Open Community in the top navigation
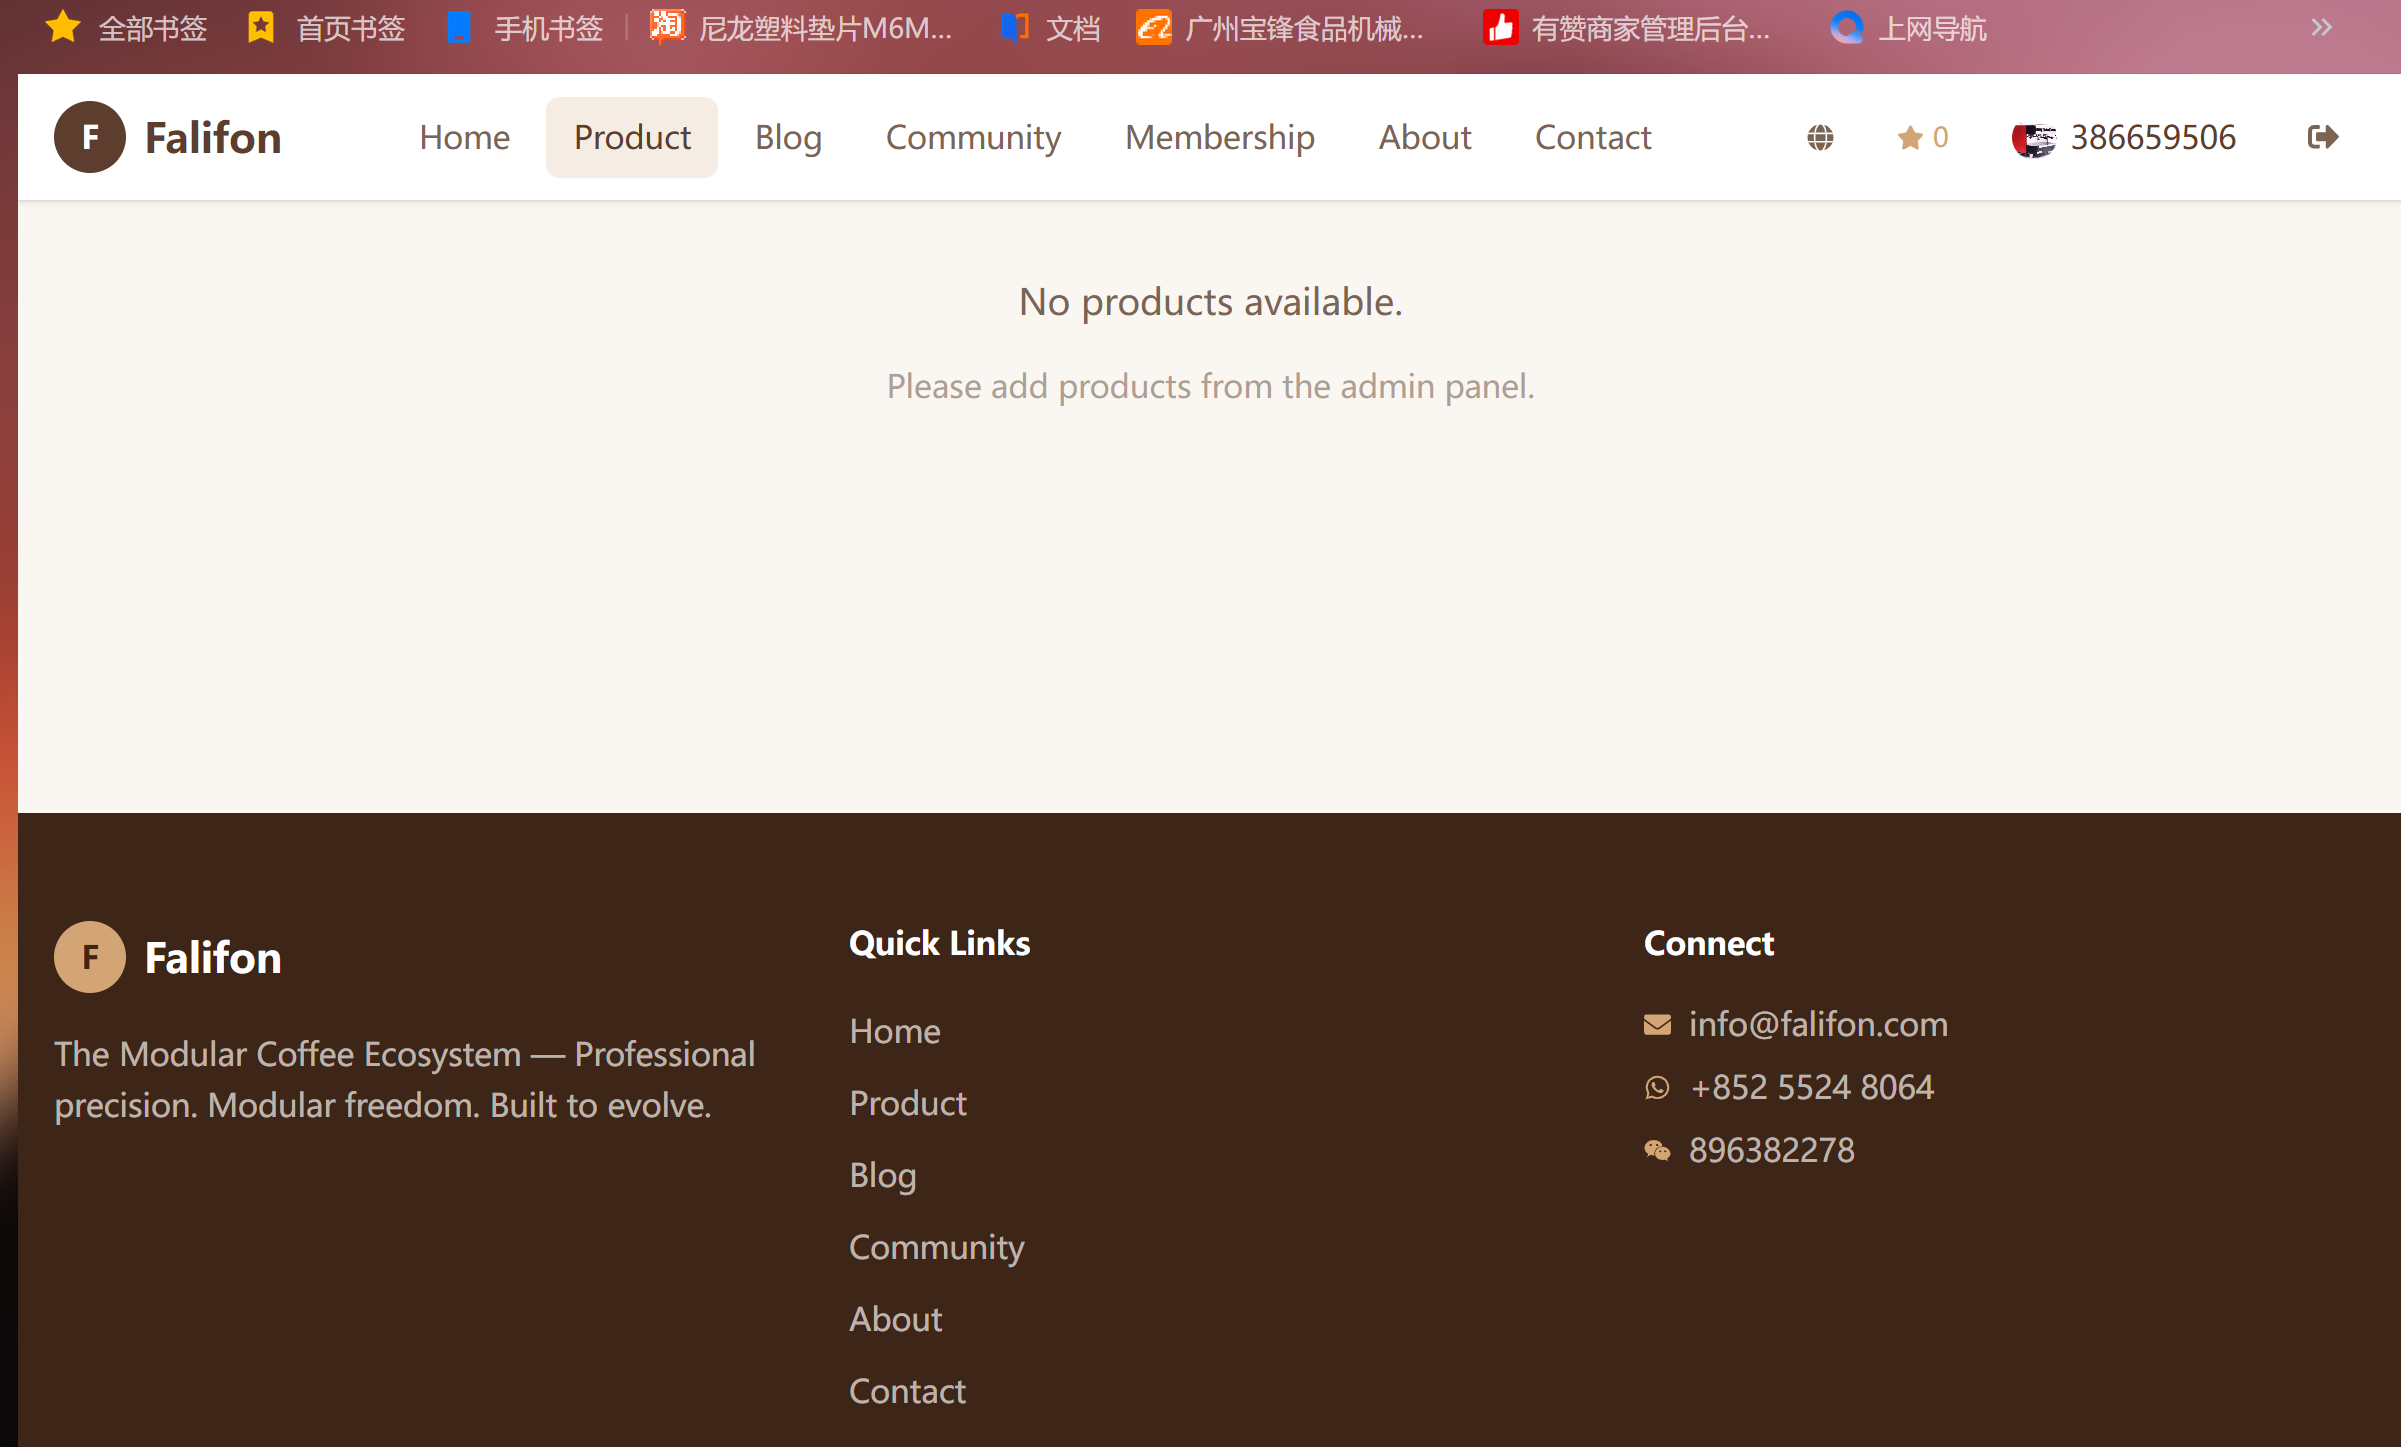This screenshot has height=1447, width=2401. (973, 137)
